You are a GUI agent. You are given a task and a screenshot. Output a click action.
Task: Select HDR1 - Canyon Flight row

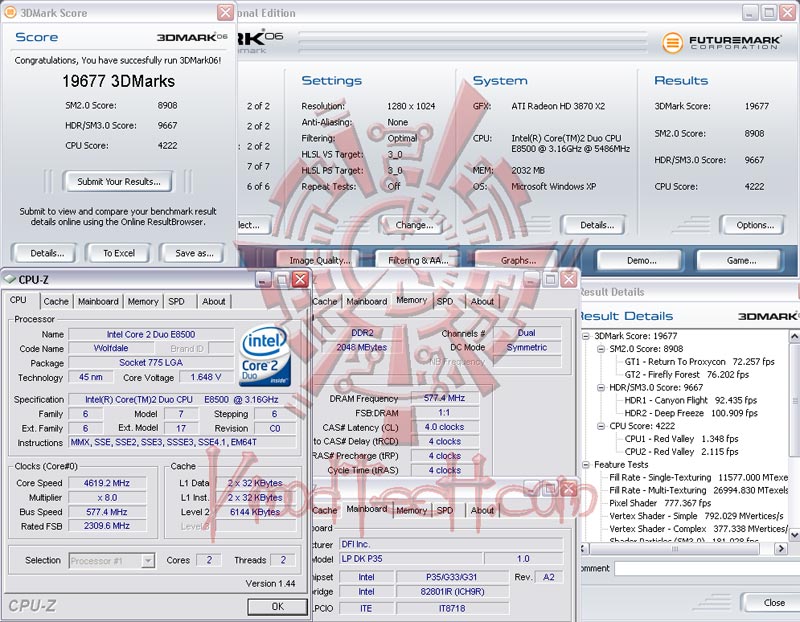click(690, 400)
